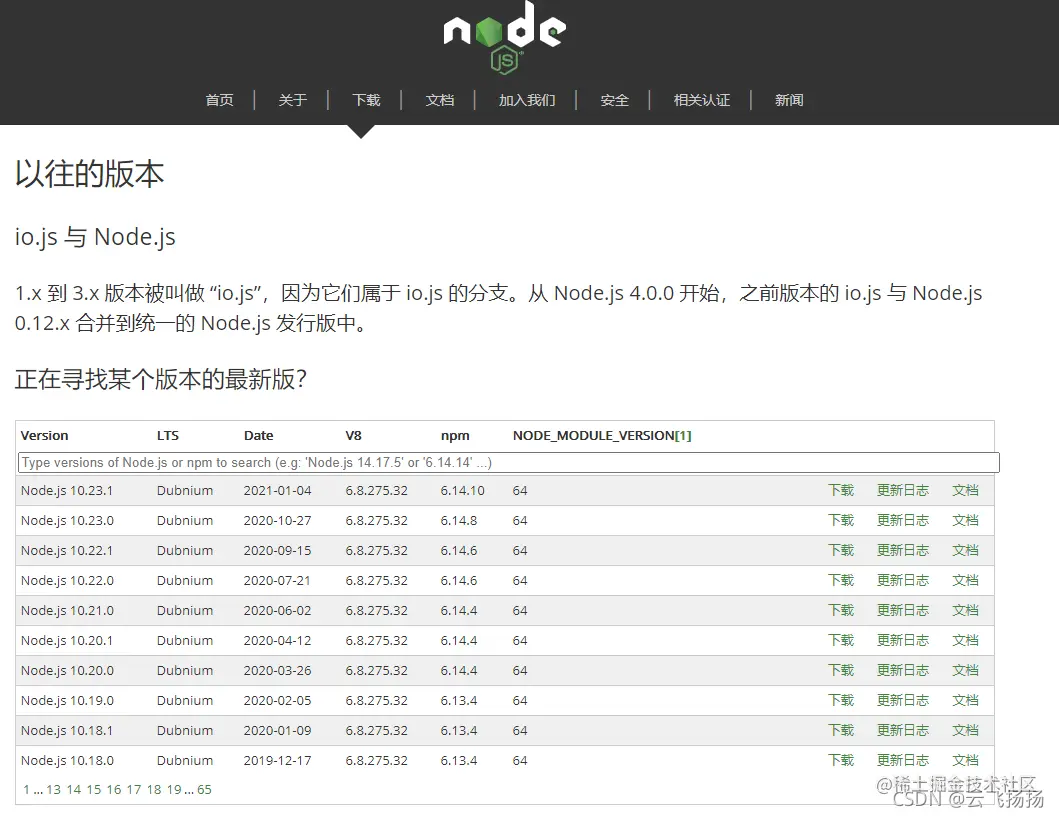Open 更新日志 for Node.js 10.23.0
Image resolution: width=1059 pixels, height=817 pixels.
(903, 520)
